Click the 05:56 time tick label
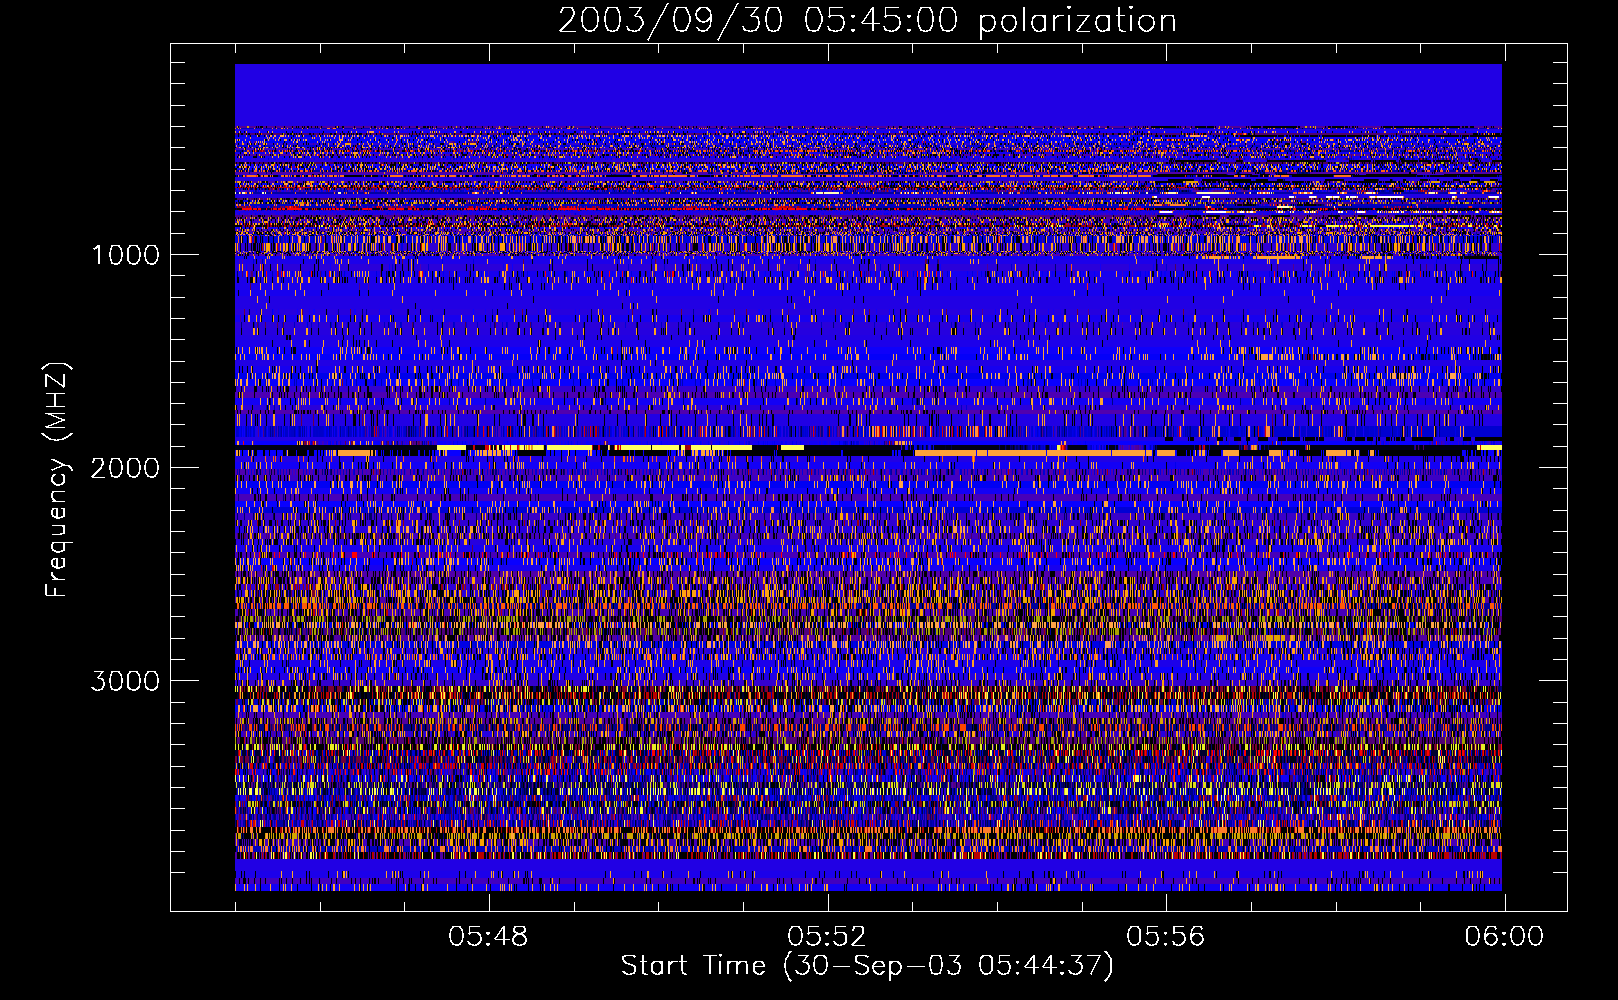Screen dimensions: 1618x1000 (1165, 937)
